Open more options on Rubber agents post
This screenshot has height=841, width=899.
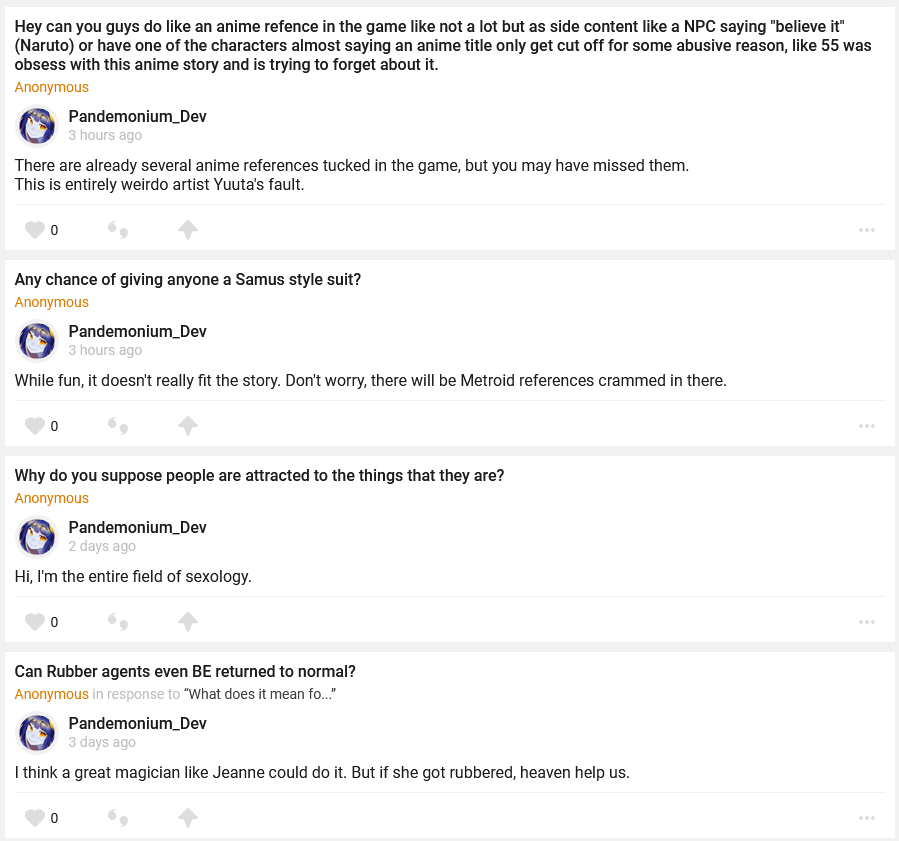tap(867, 818)
